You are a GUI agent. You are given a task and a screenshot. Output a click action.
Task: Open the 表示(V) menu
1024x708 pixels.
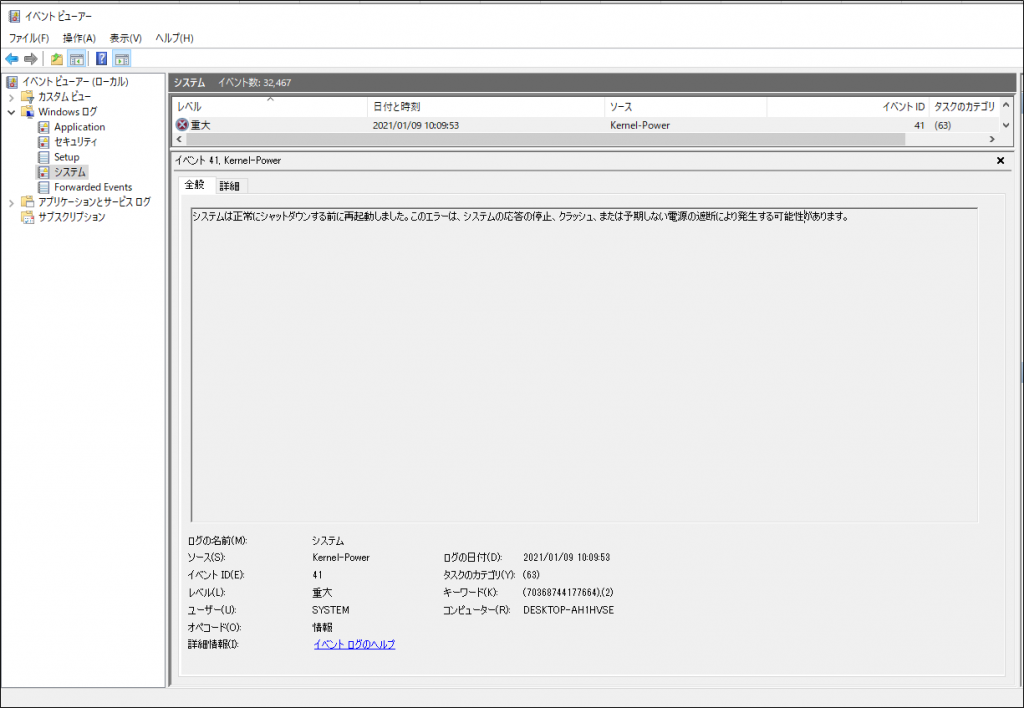pyautogui.click(x=125, y=38)
